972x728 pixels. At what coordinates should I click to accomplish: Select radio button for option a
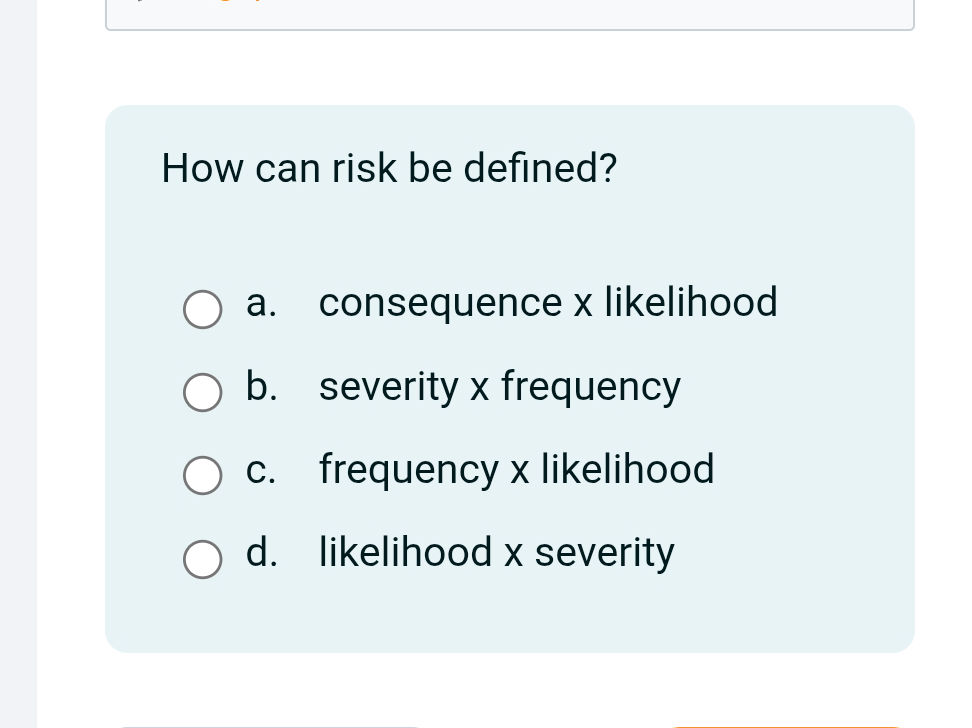[203, 310]
